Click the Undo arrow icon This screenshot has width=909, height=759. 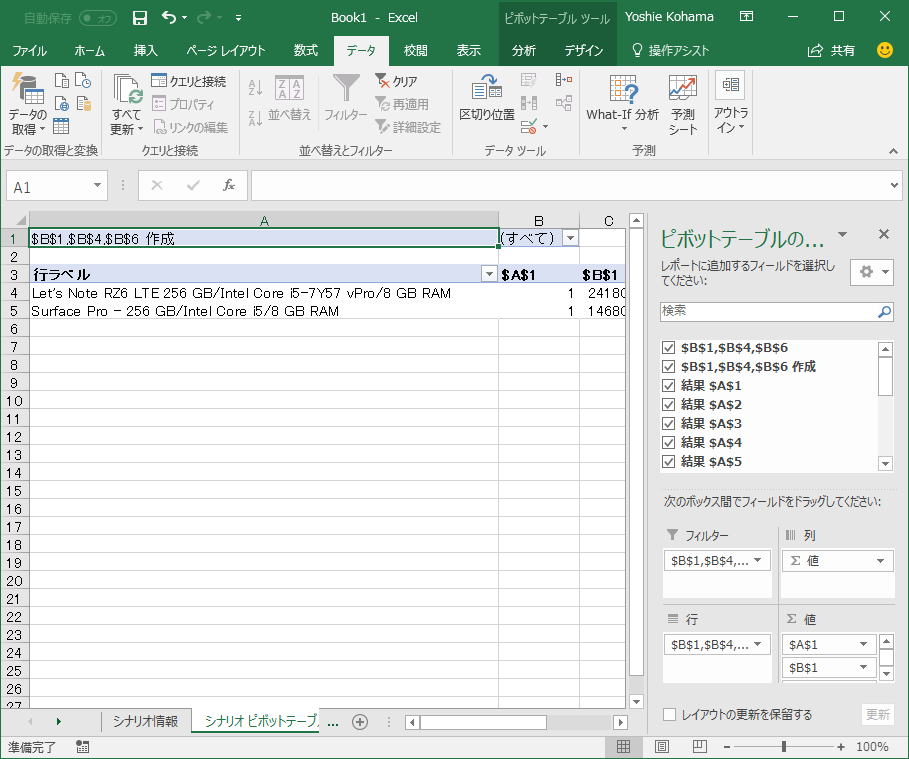click(x=169, y=17)
